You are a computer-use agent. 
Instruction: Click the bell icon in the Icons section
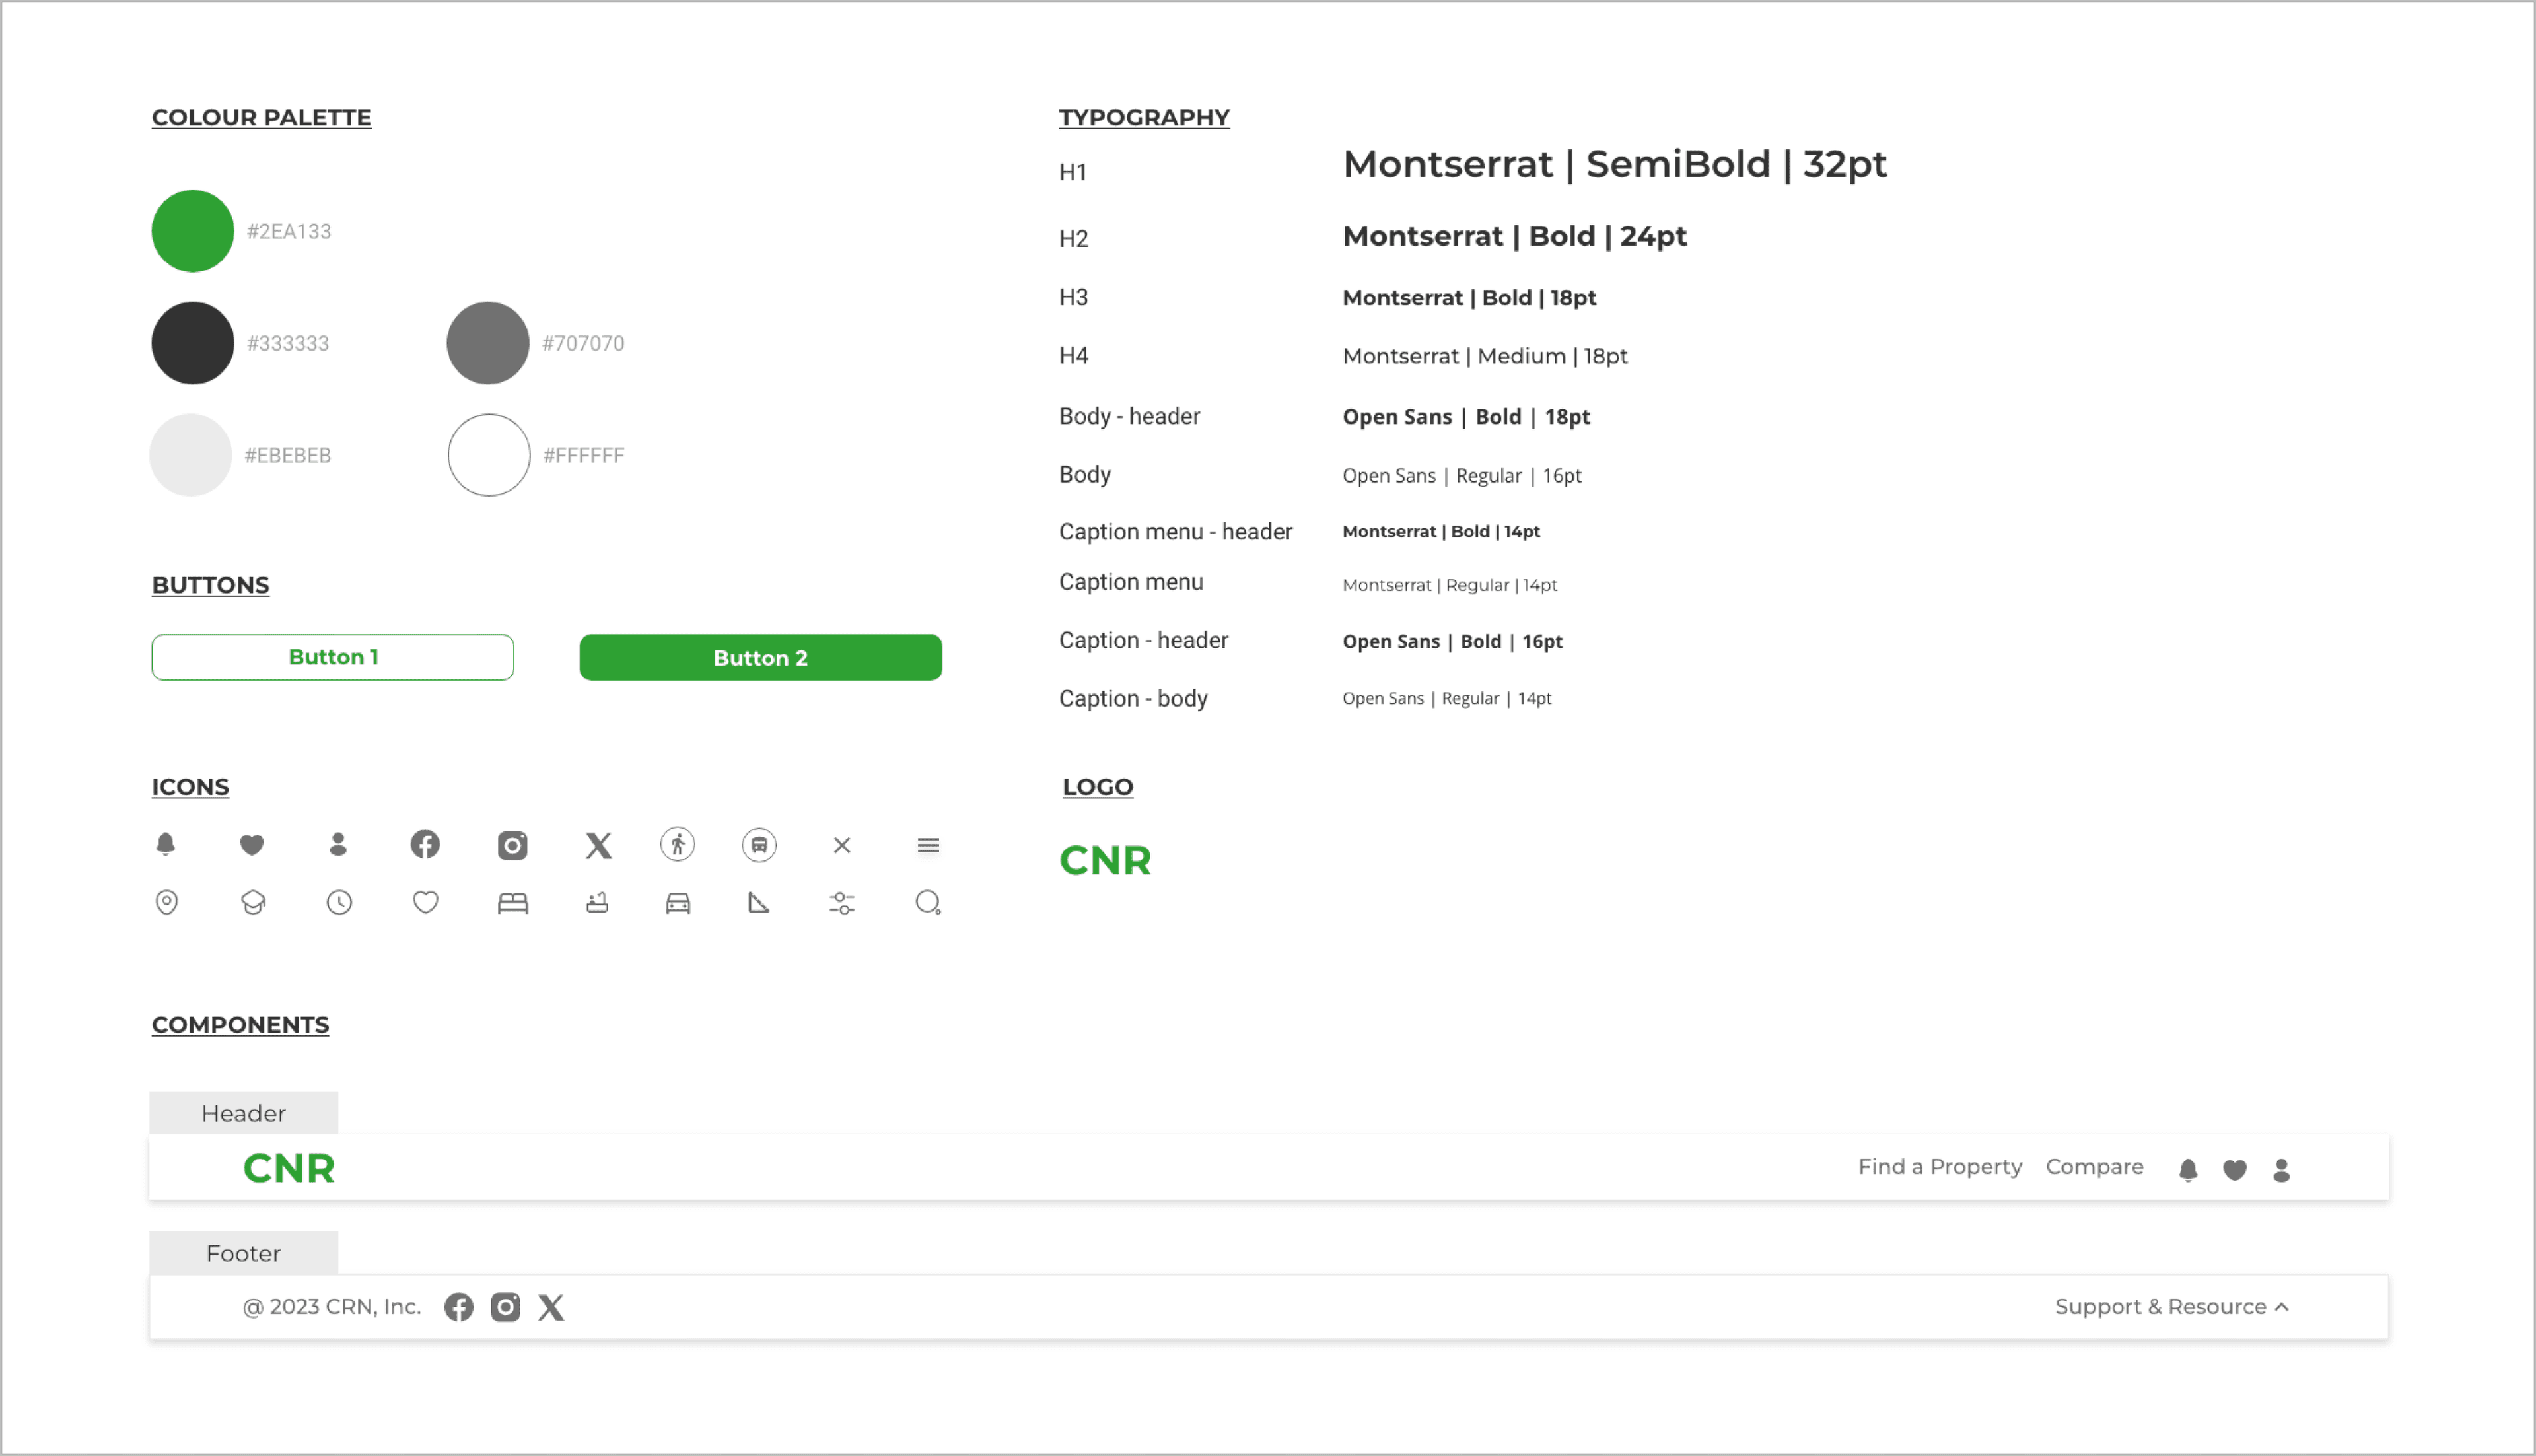coord(166,845)
